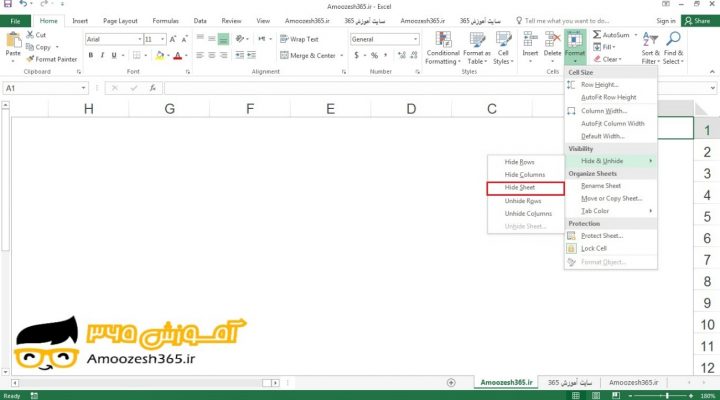This screenshot has height=400, width=720.
Task: Click the new sheet plus icon
Action: [451, 383]
